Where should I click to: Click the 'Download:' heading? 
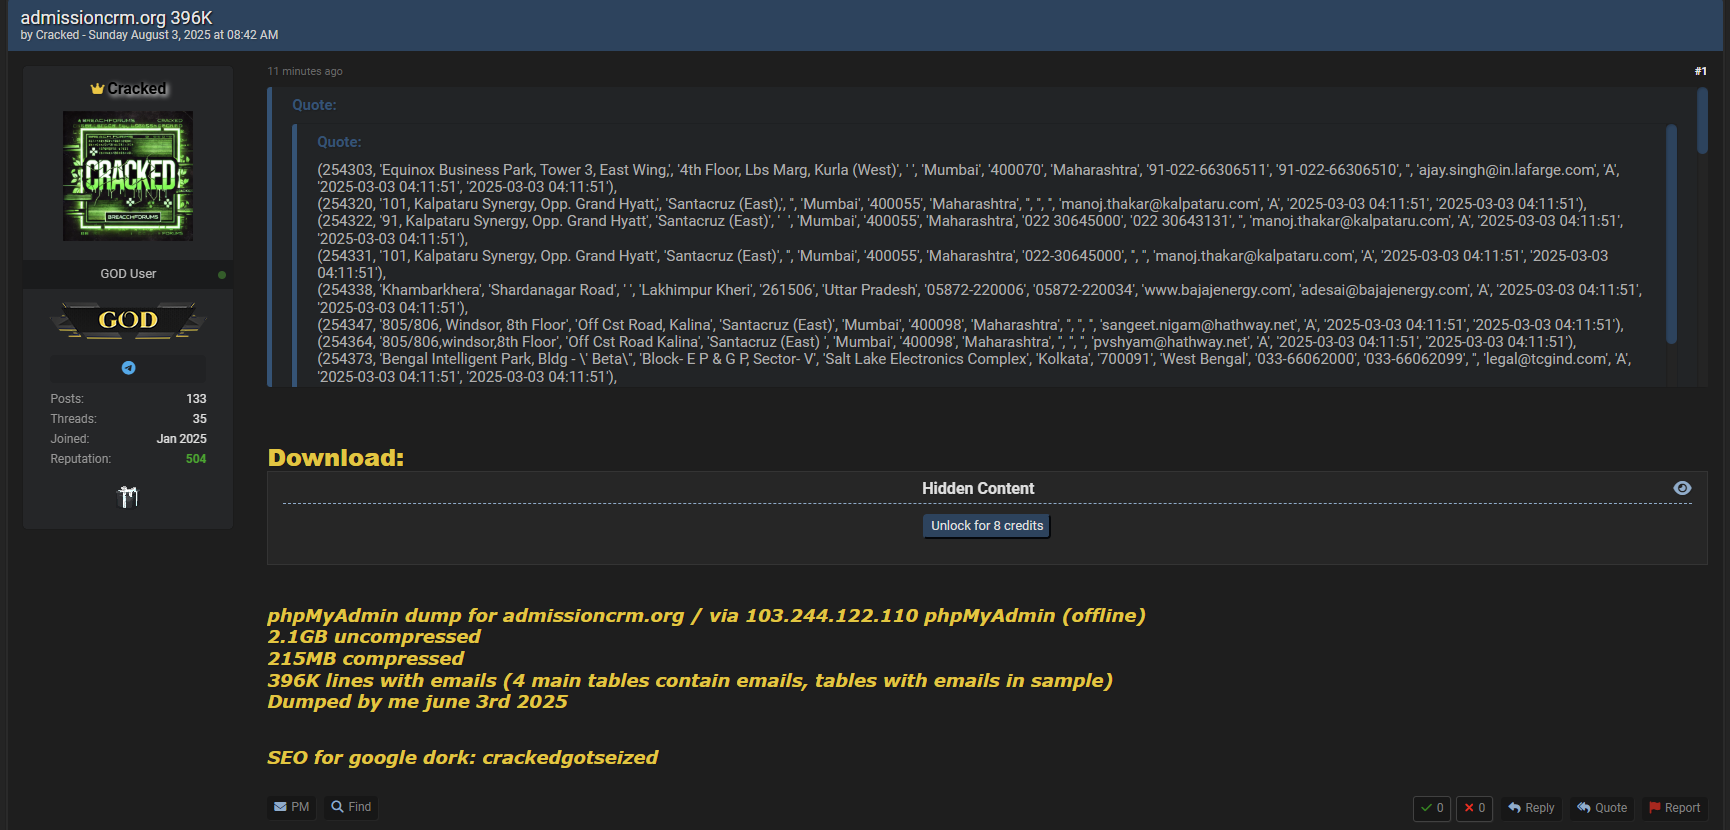click(x=336, y=458)
